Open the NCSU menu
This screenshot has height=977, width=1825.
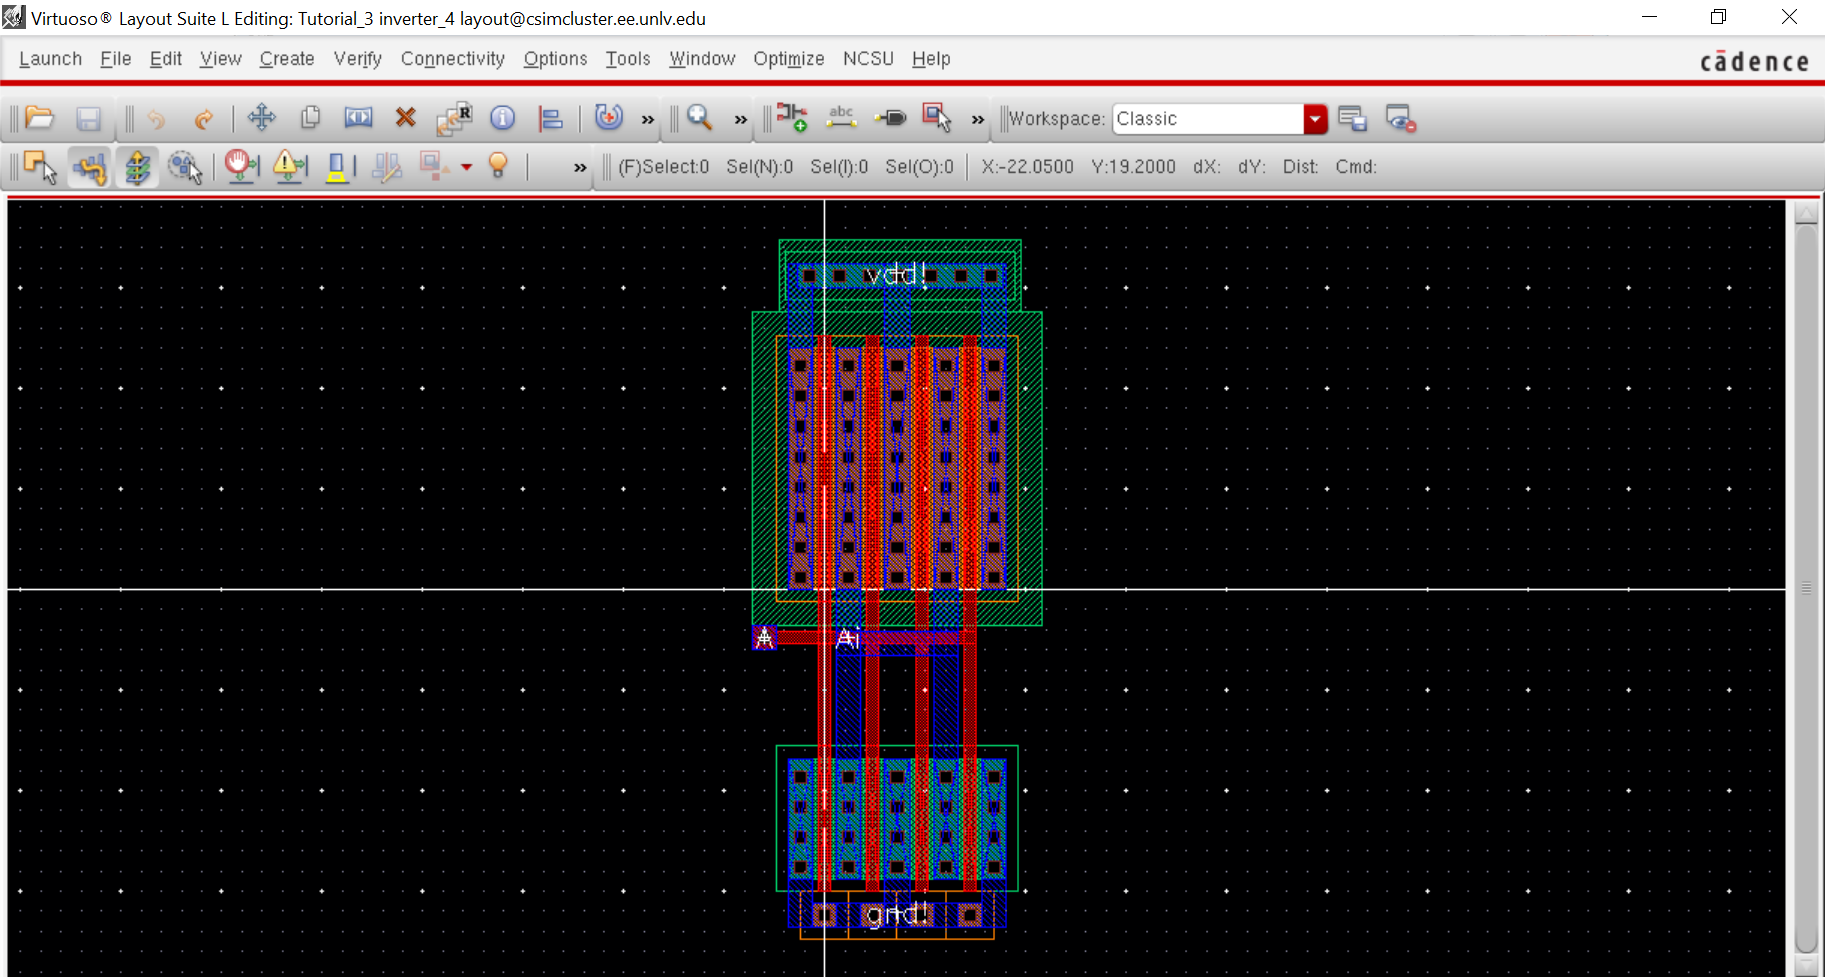(867, 59)
